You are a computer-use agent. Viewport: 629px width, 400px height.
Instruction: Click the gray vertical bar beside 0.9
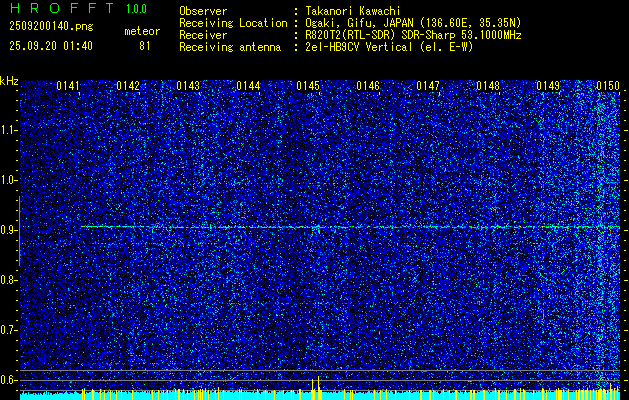(x=19, y=231)
